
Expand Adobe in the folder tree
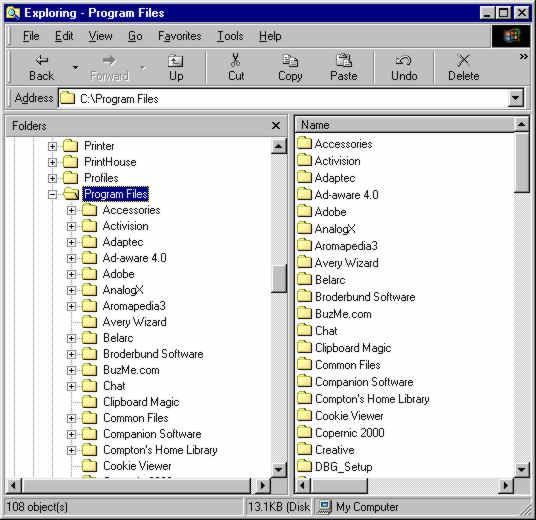coord(71,274)
